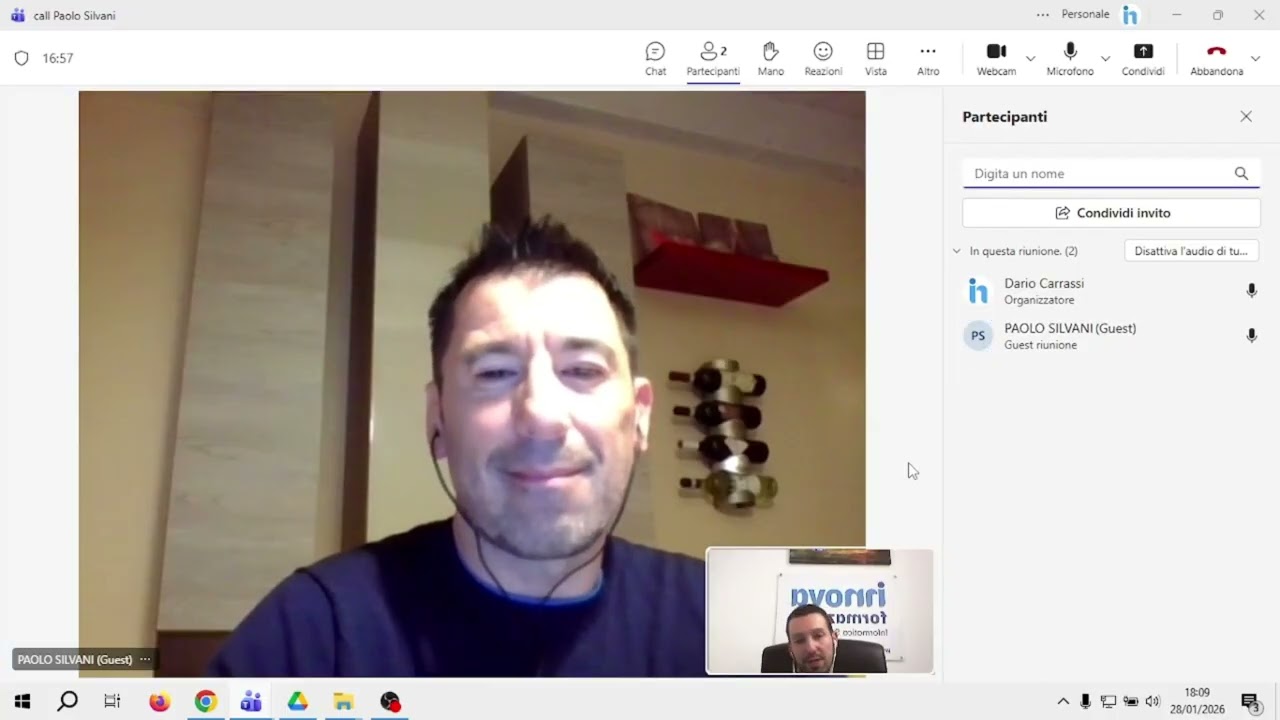Click the tray network icon
The image size is (1280, 720).
point(1108,701)
